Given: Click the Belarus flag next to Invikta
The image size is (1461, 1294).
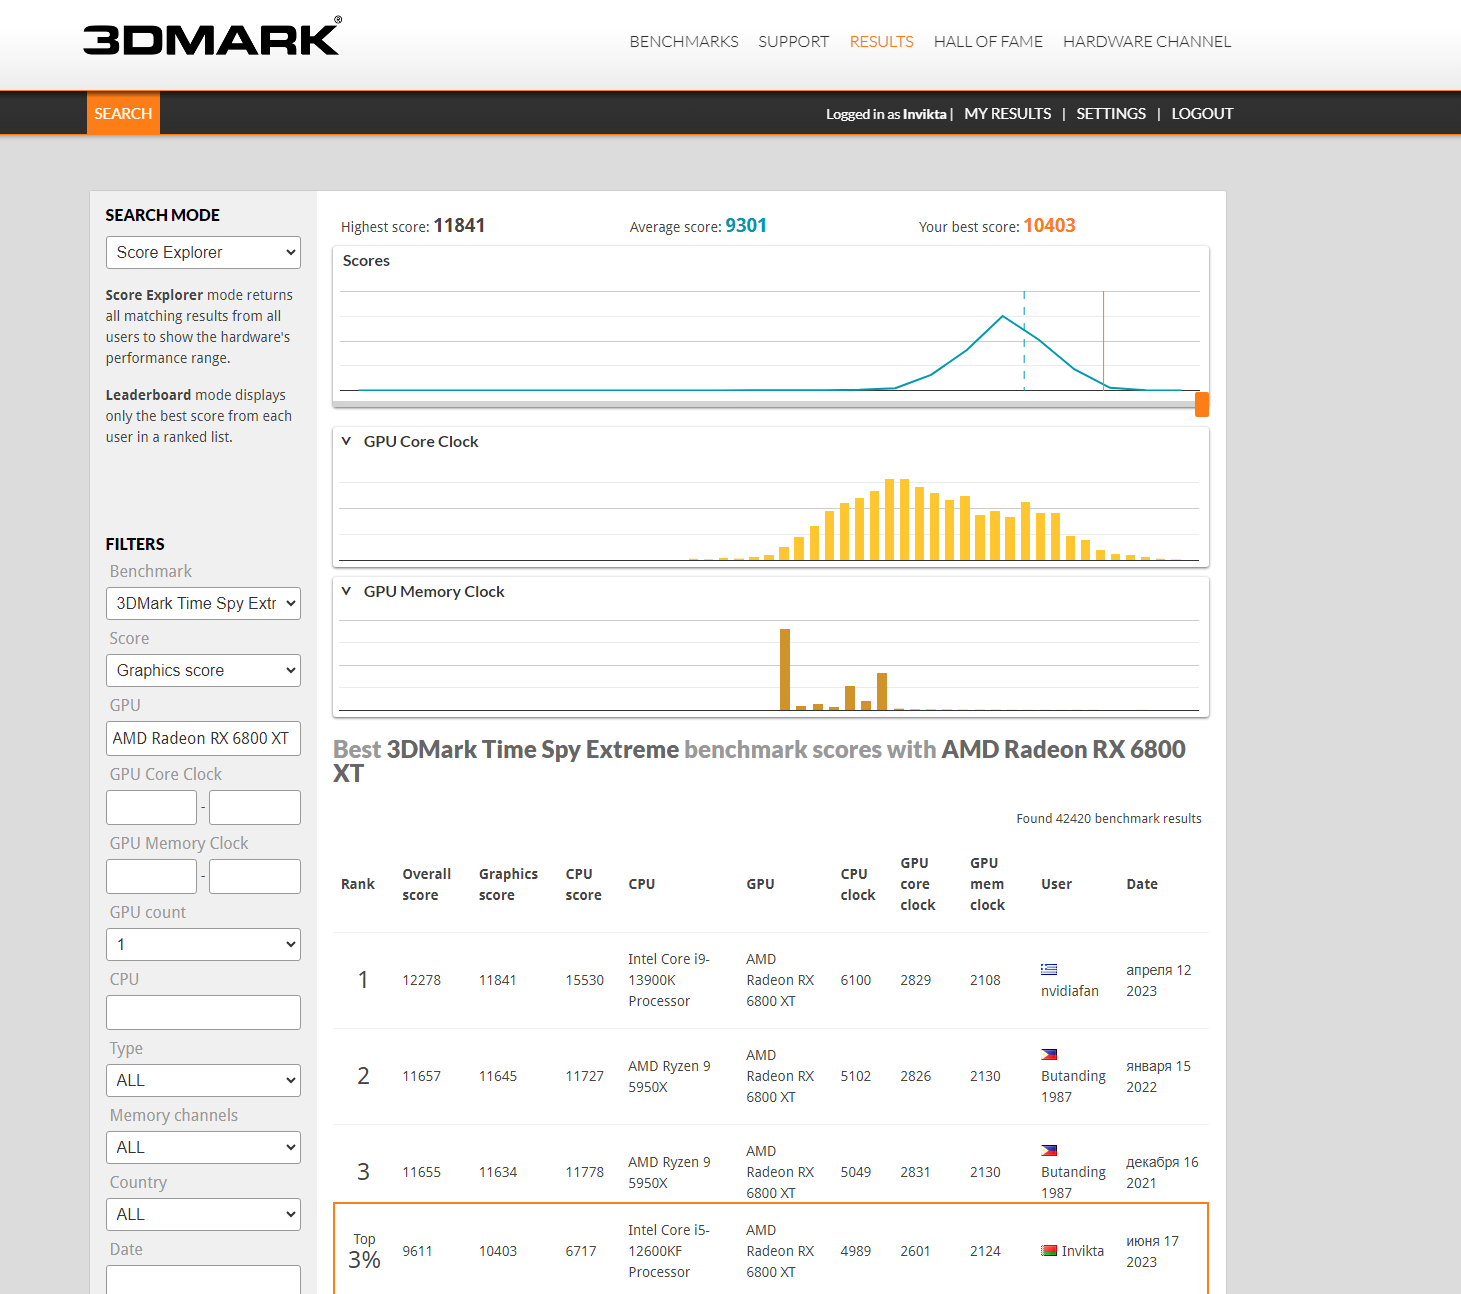Looking at the screenshot, I should pyautogui.click(x=1049, y=1251).
